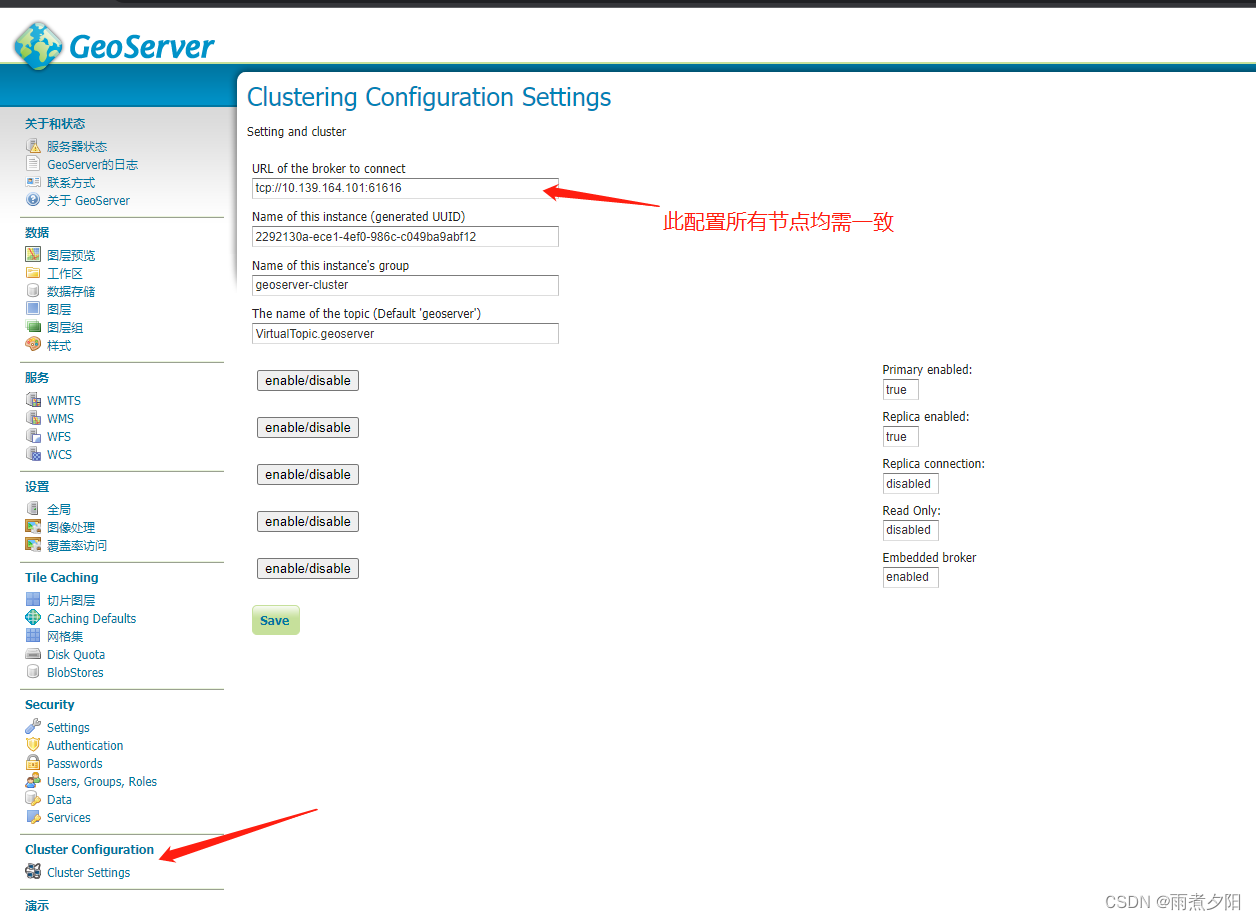1256x920 pixels.
Task: Click the WMTS service icon
Action: tap(33, 400)
